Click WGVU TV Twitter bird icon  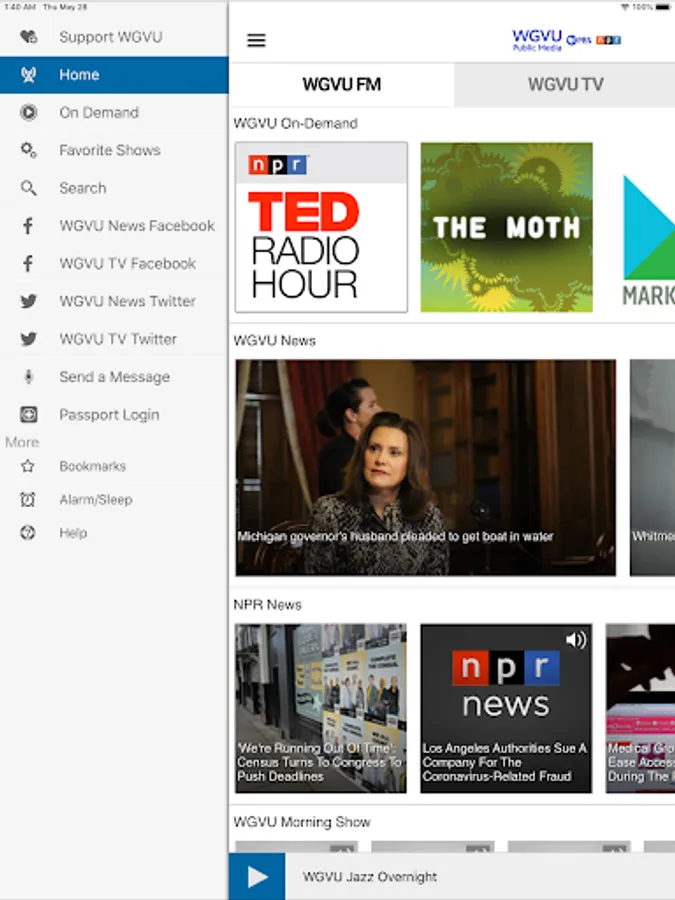[28, 339]
